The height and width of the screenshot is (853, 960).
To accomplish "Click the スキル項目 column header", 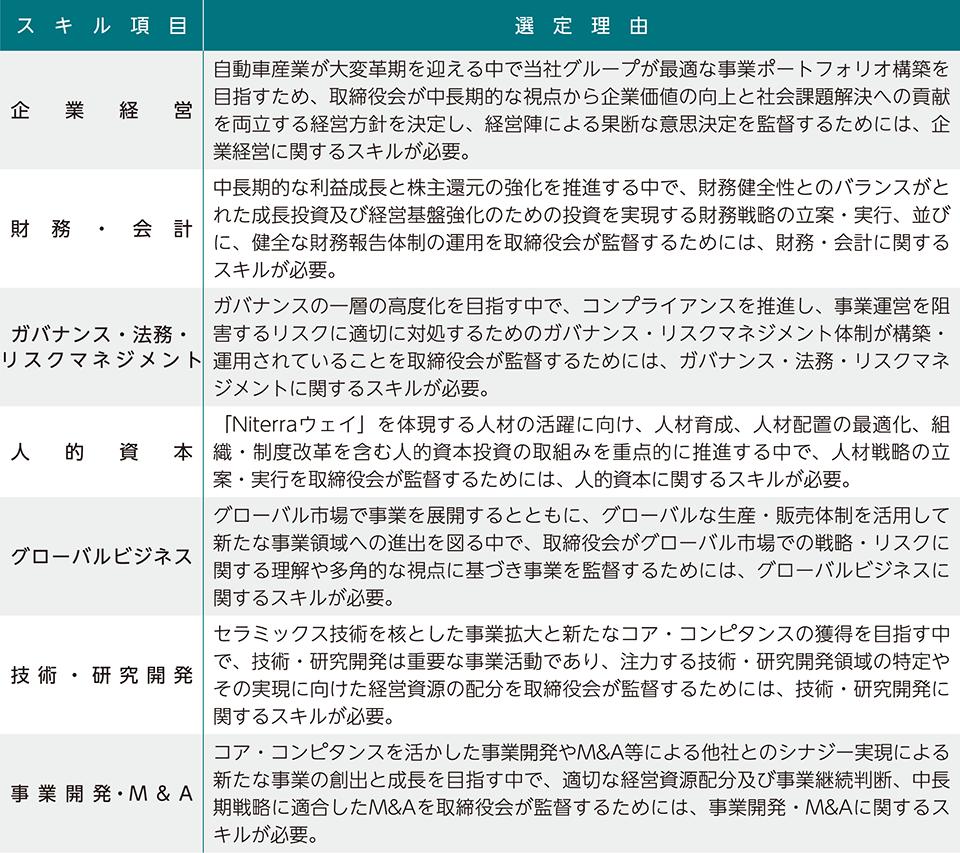I will pos(101,25).
